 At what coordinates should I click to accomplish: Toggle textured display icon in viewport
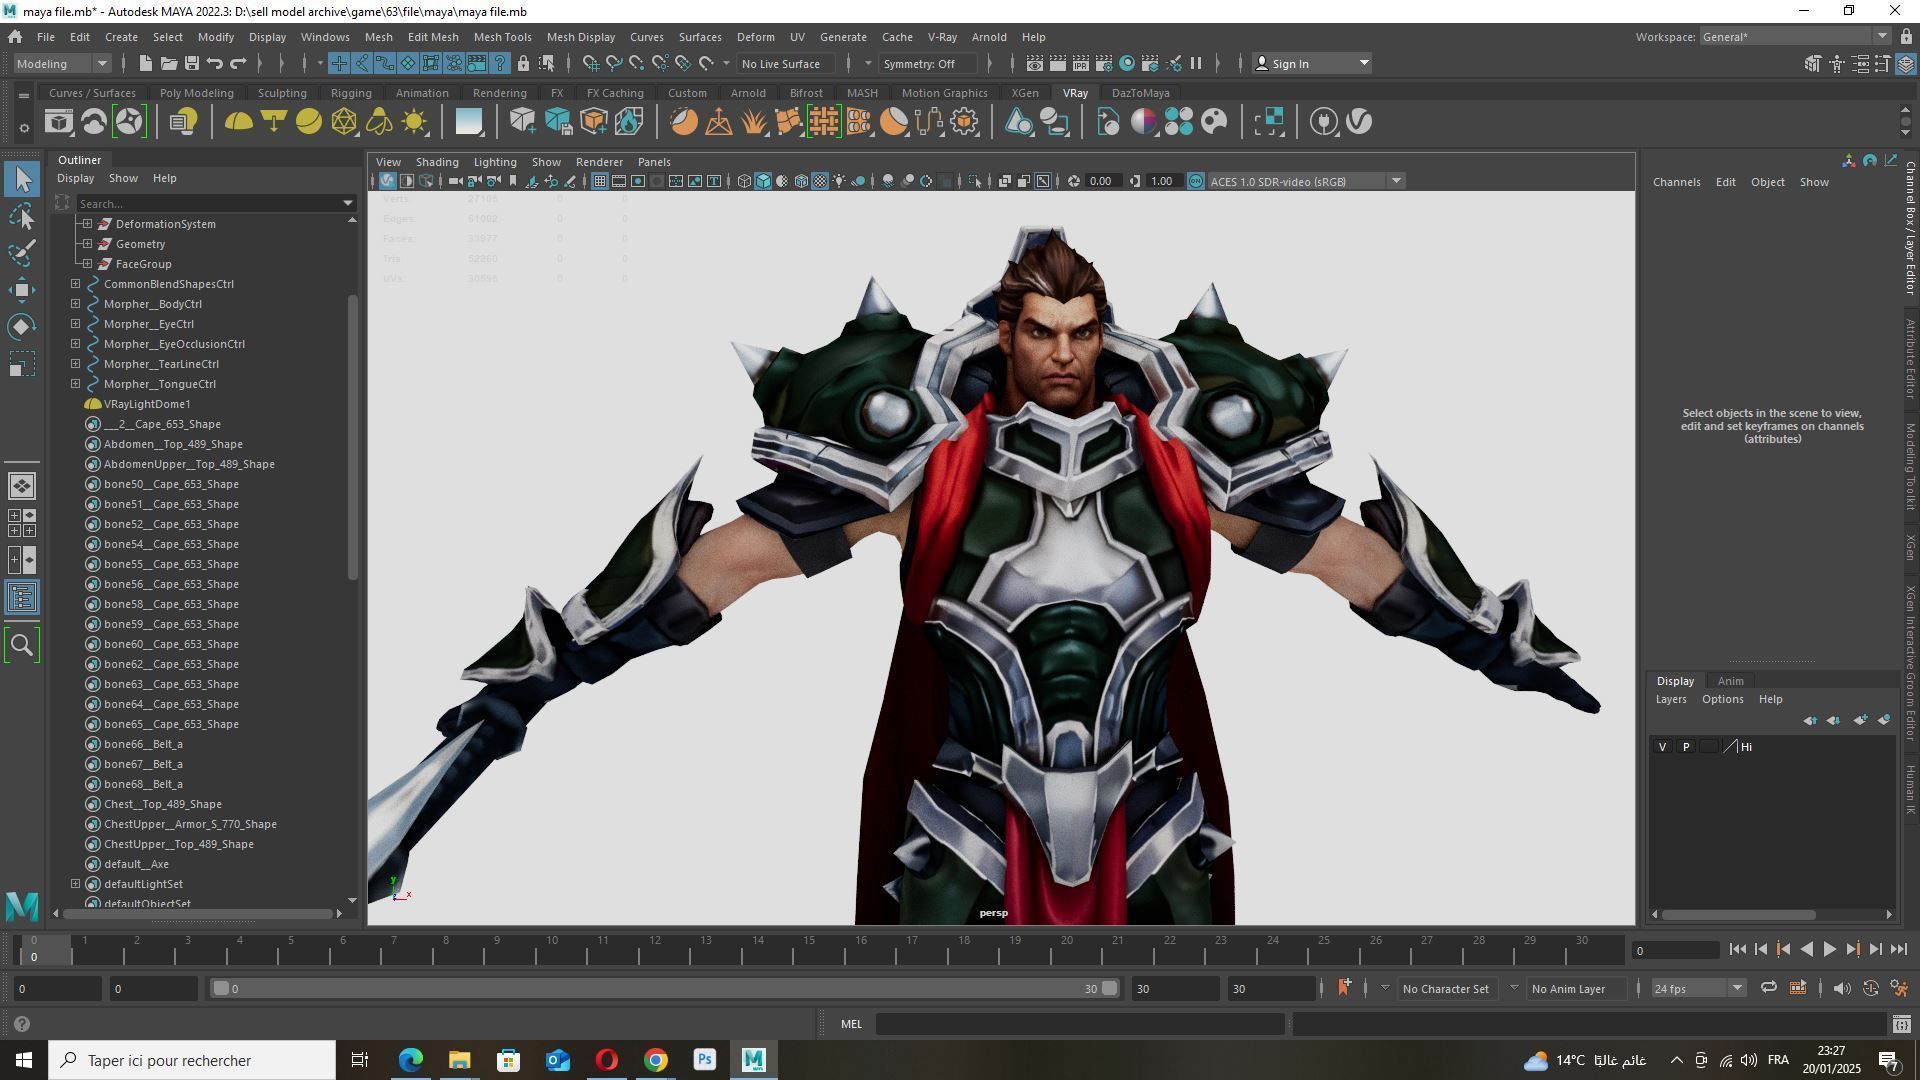(x=820, y=181)
